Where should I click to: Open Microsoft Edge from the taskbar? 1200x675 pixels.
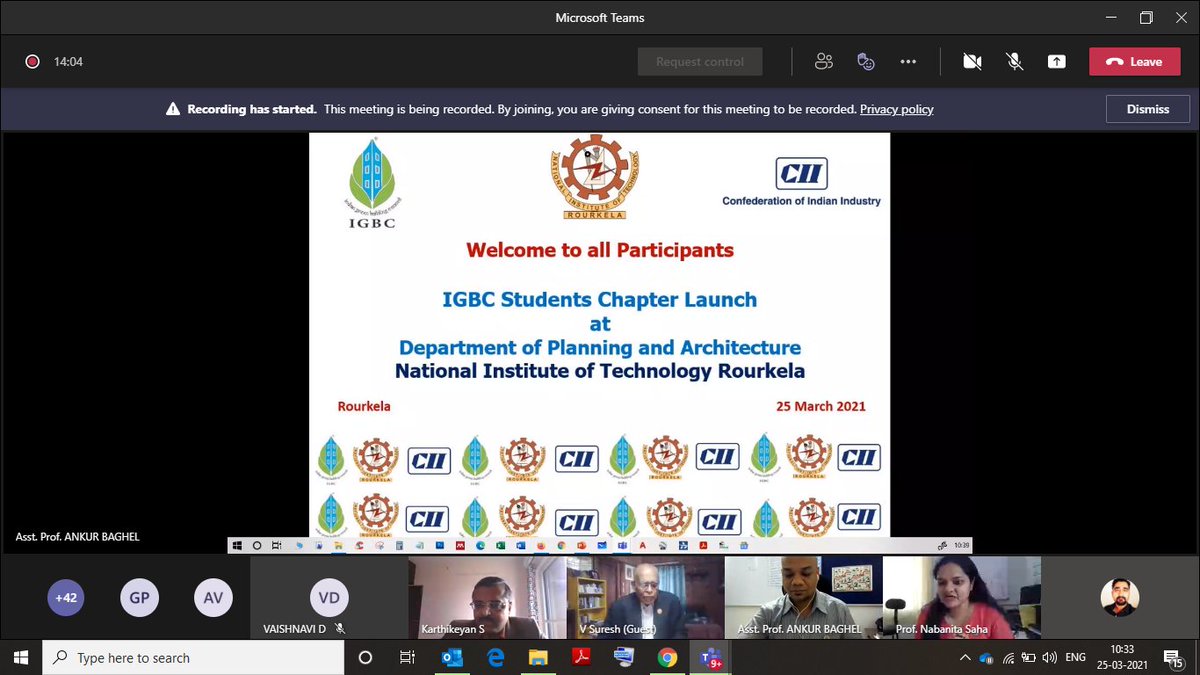pyautogui.click(x=495, y=657)
